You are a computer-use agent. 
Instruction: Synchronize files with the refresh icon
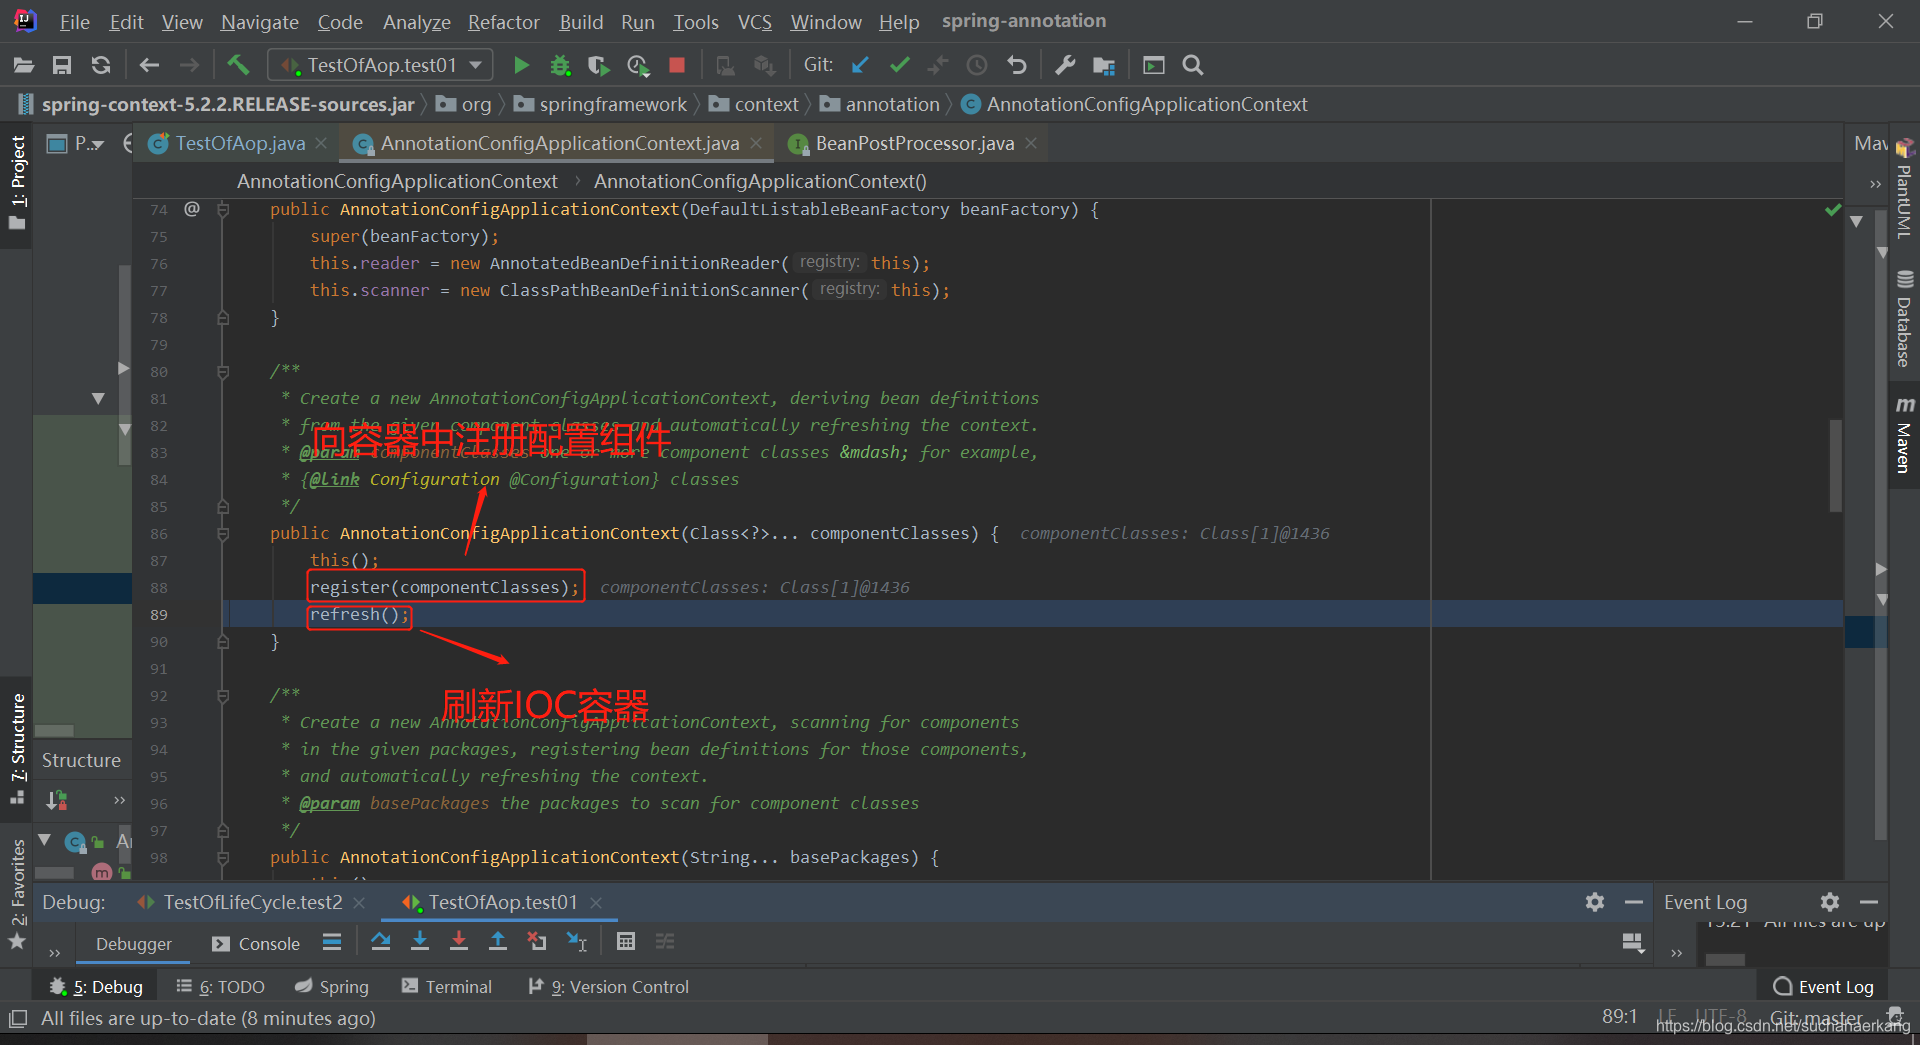pos(101,65)
